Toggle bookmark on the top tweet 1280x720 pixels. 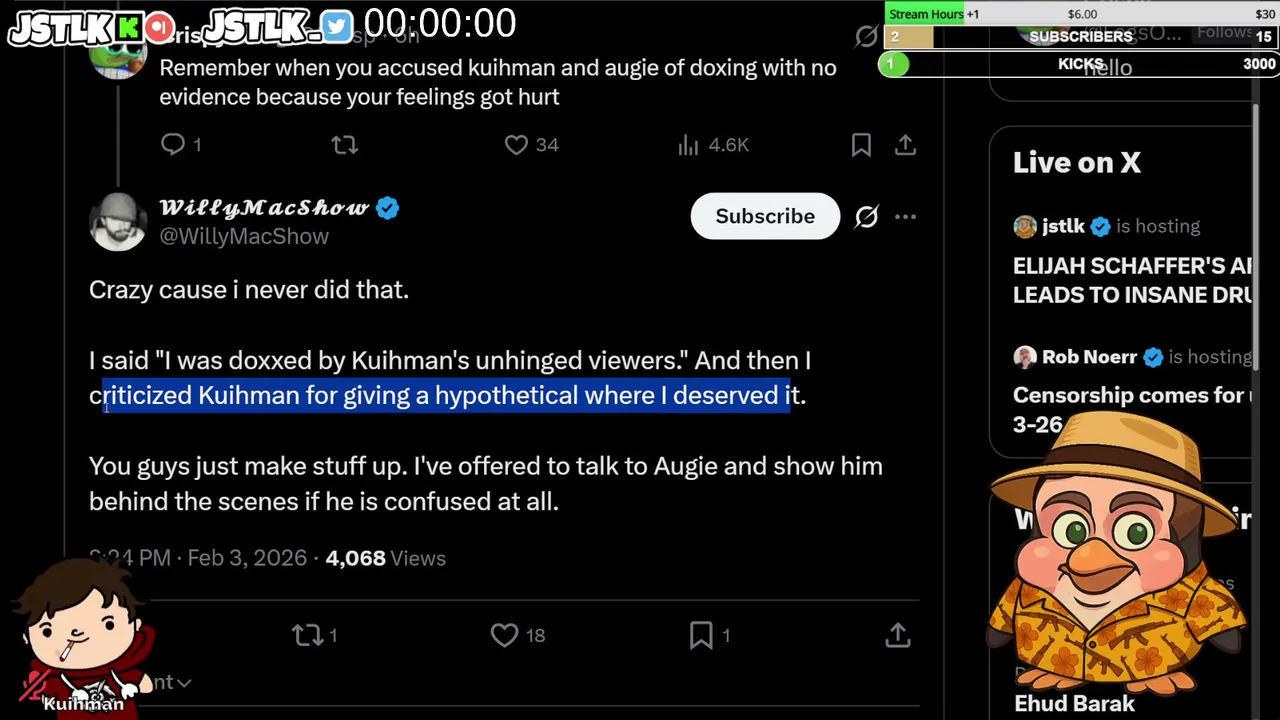click(861, 145)
